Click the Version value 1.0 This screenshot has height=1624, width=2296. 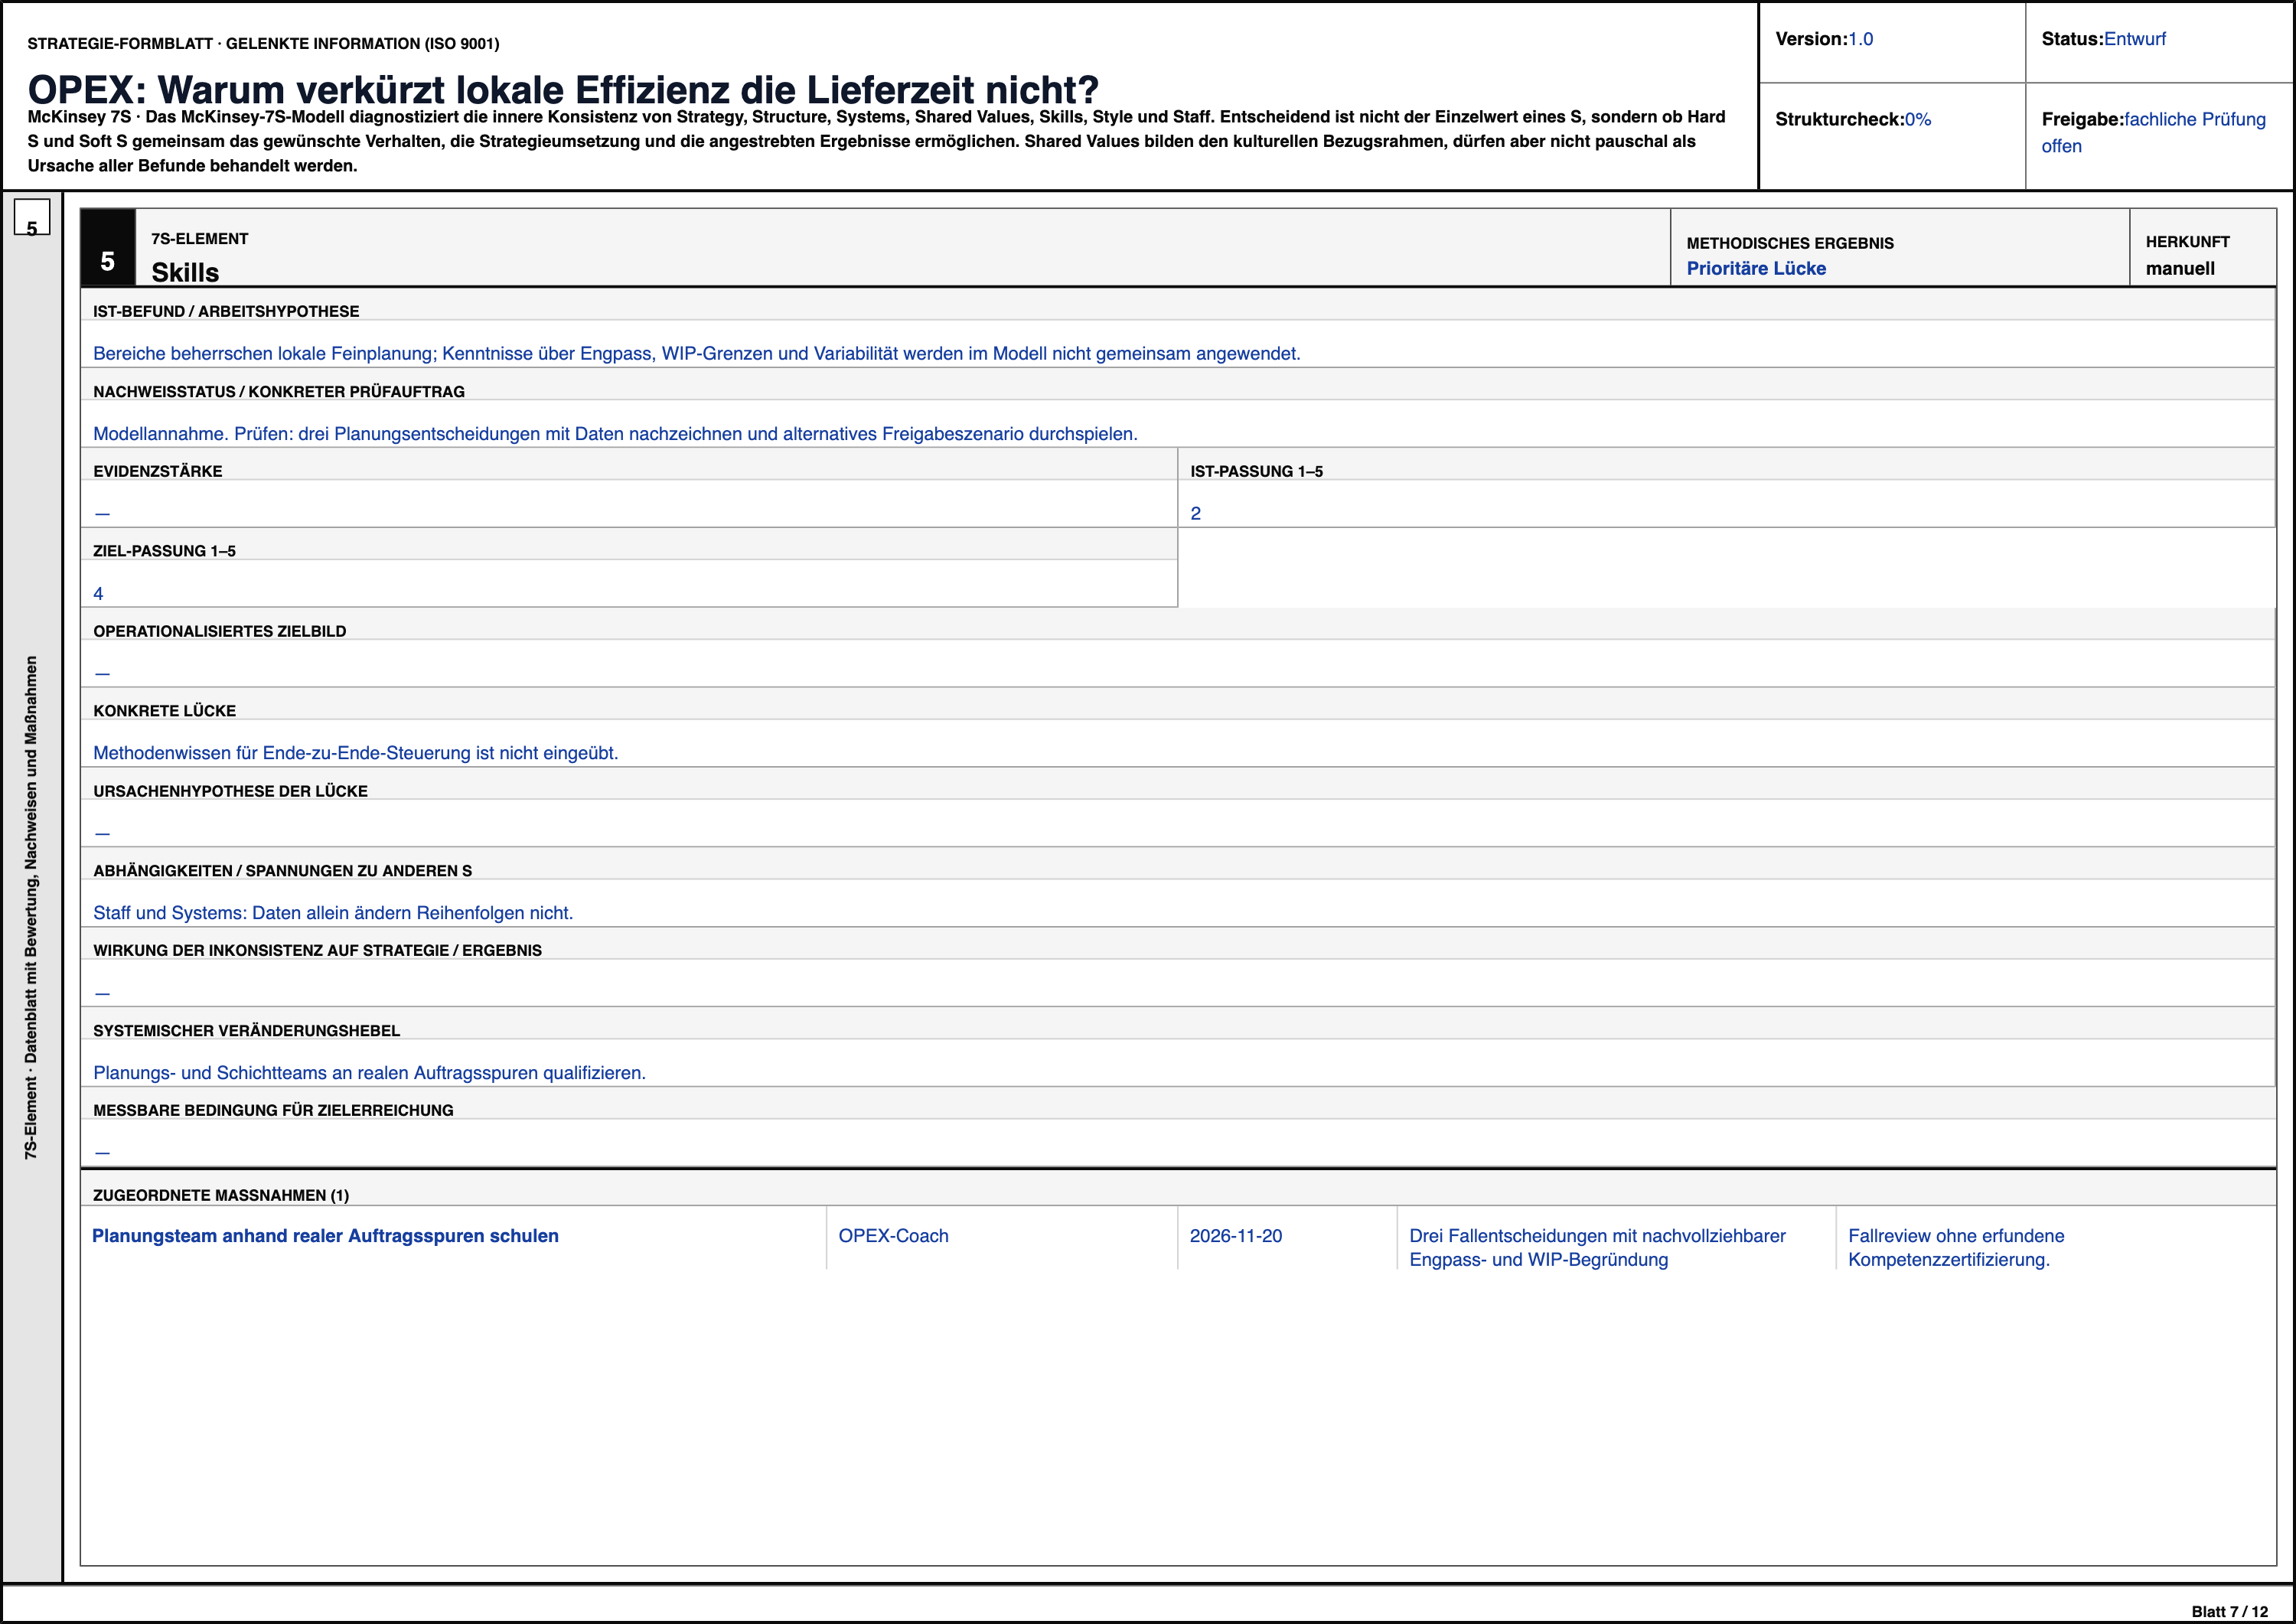(x=1860, y=39)
